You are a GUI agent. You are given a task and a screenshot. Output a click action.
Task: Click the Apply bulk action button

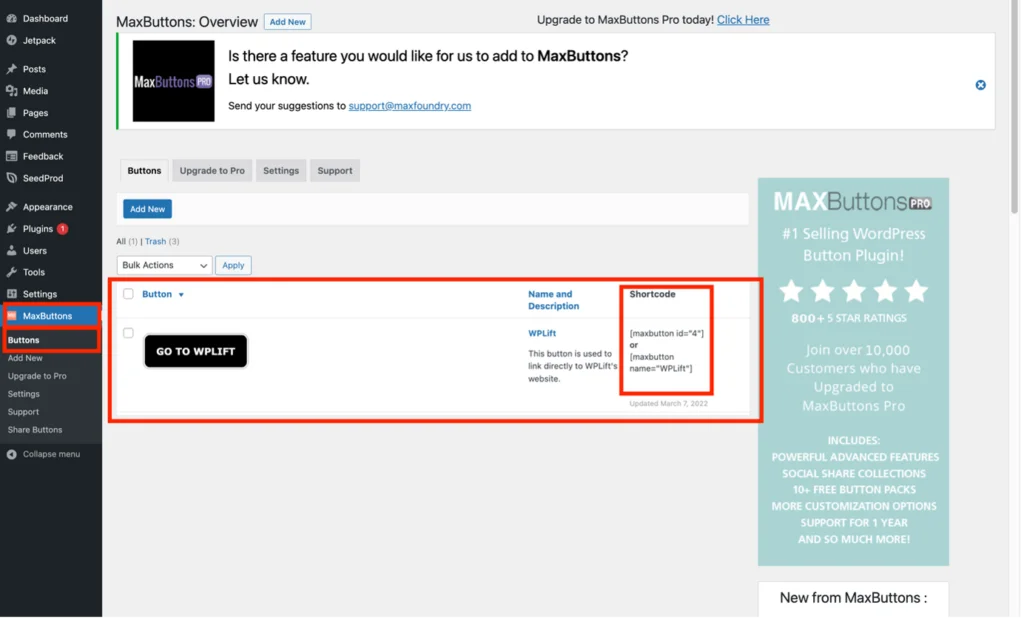233,265
